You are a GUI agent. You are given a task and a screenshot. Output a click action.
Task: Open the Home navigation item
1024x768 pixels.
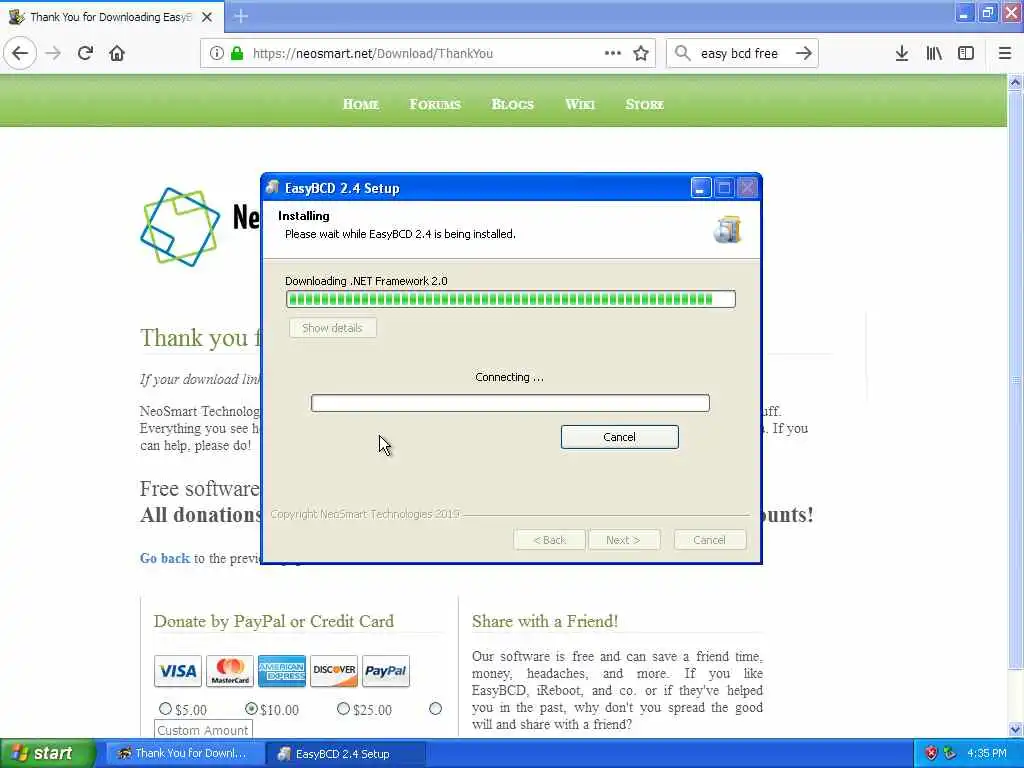361,104
